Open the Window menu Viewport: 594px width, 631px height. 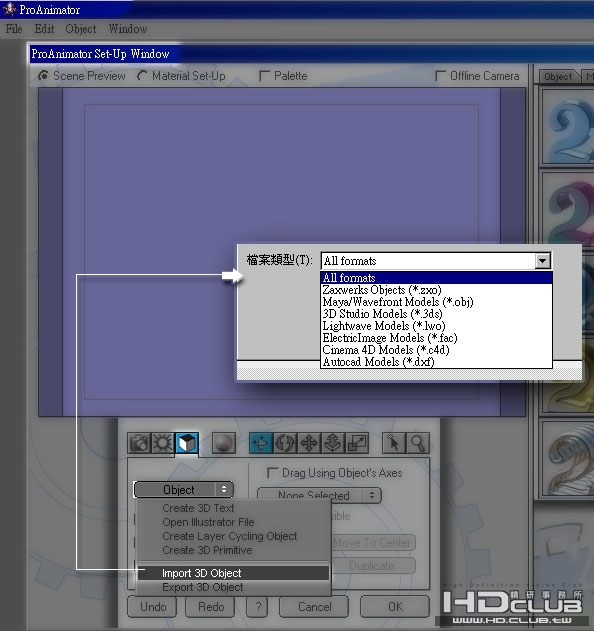tap(128, 29)
